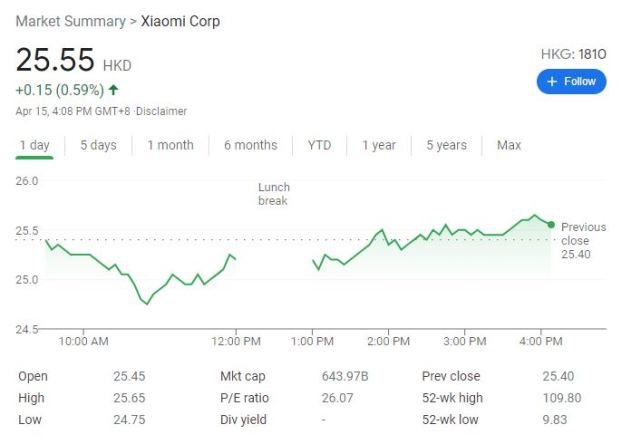Select the 1 day tab
Screen dimensions: 641x444
pos(34,145)
